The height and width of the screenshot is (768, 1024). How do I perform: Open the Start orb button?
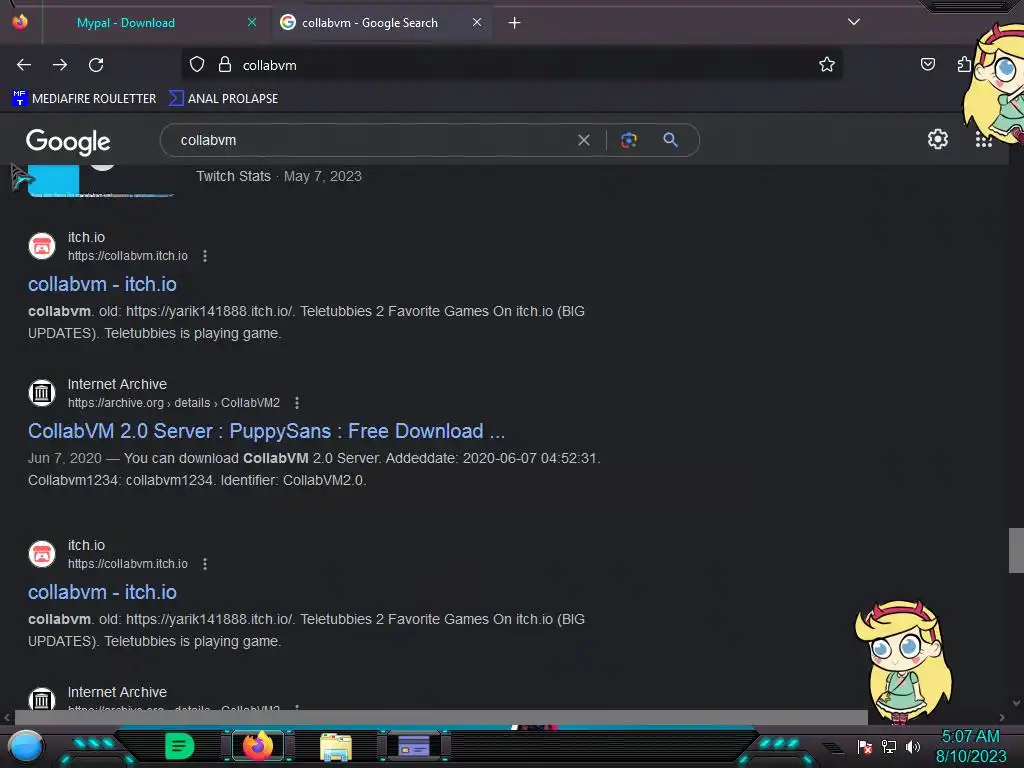coord(25,746)
